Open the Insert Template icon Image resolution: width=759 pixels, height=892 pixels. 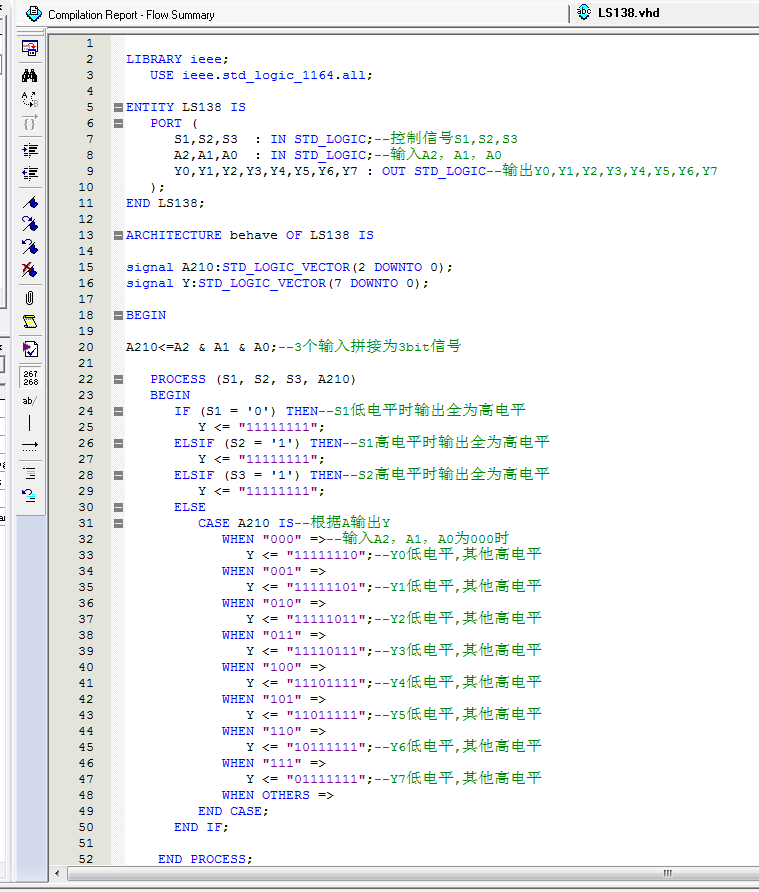point(30,322)
